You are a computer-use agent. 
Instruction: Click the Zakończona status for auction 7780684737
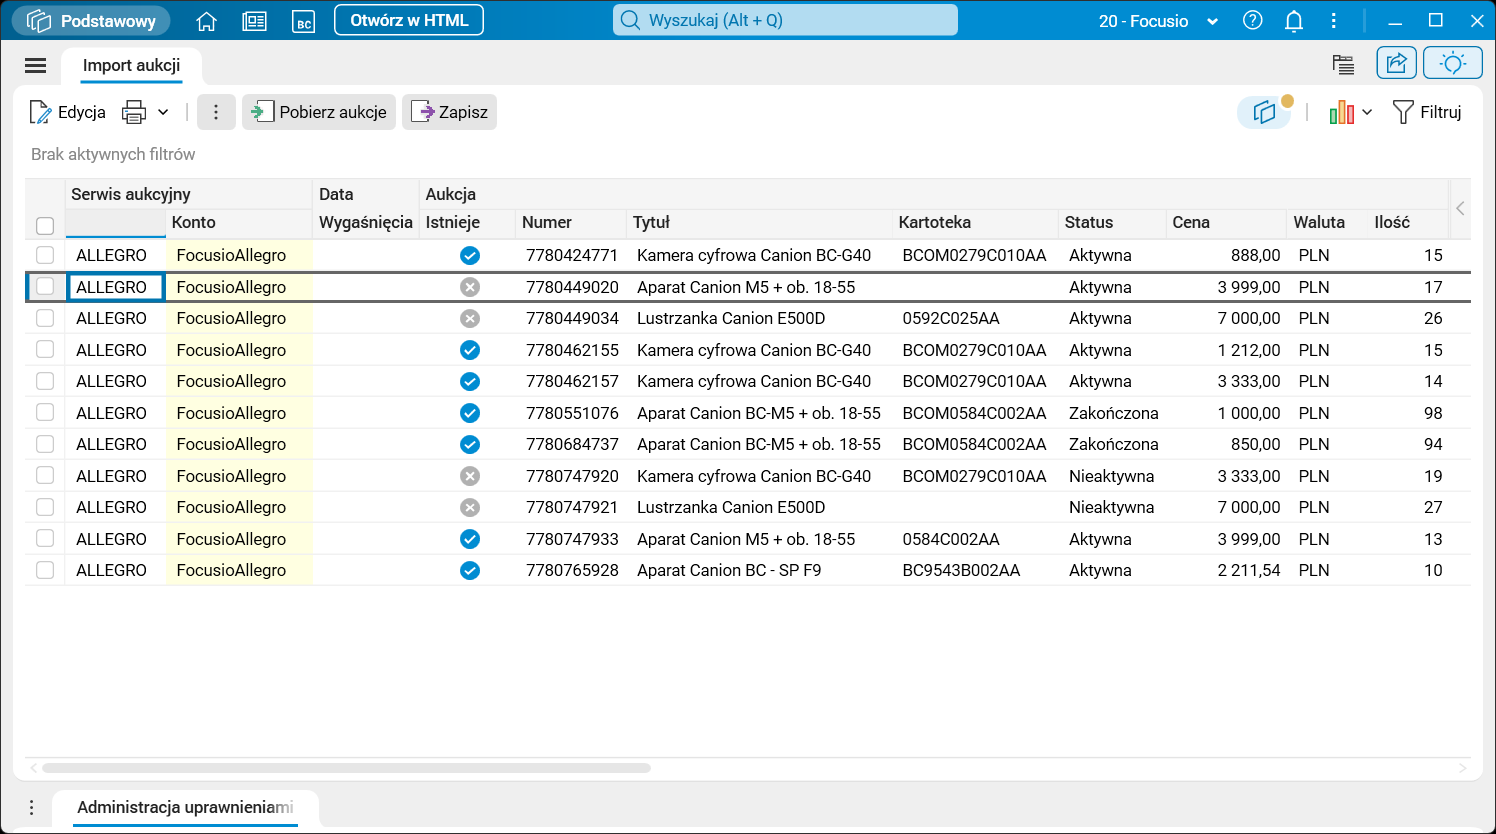1113,445
